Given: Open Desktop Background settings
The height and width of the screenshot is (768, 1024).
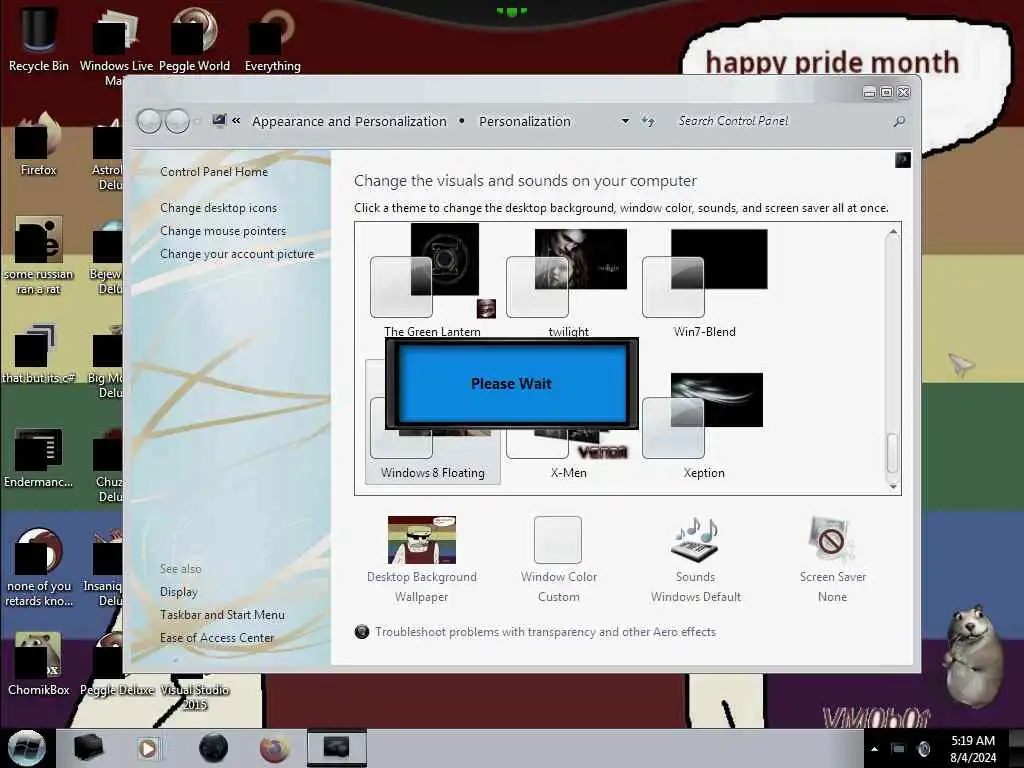Looking at the screenshot, I should (422, 560).
